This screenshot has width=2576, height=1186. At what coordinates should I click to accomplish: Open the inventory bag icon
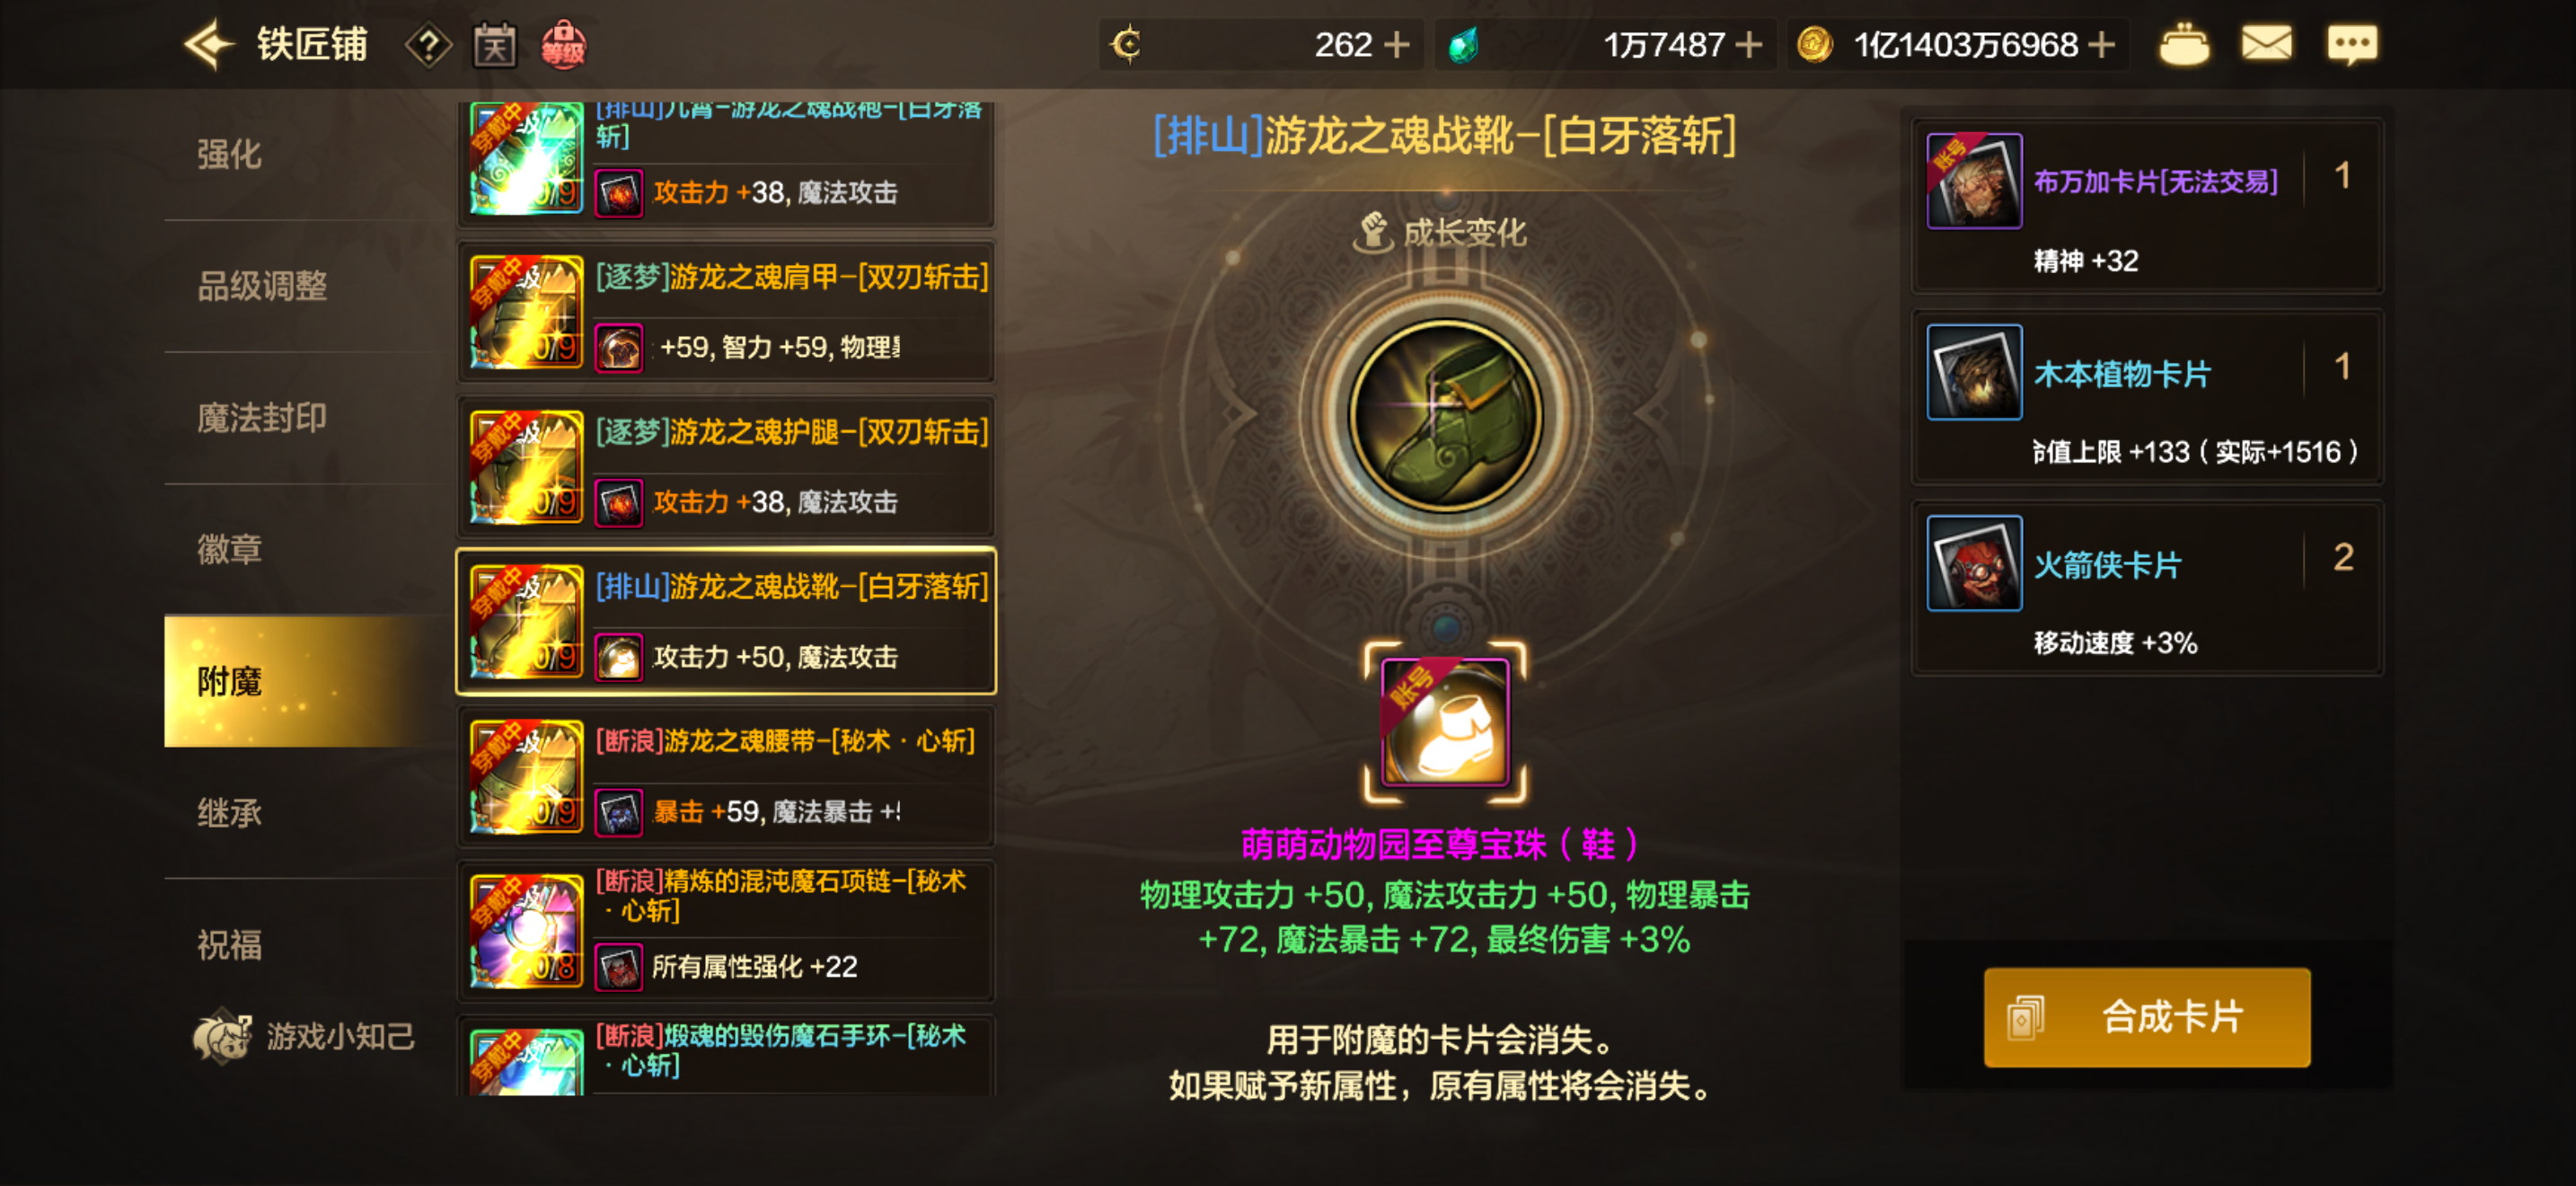(x=2184, y=45)
